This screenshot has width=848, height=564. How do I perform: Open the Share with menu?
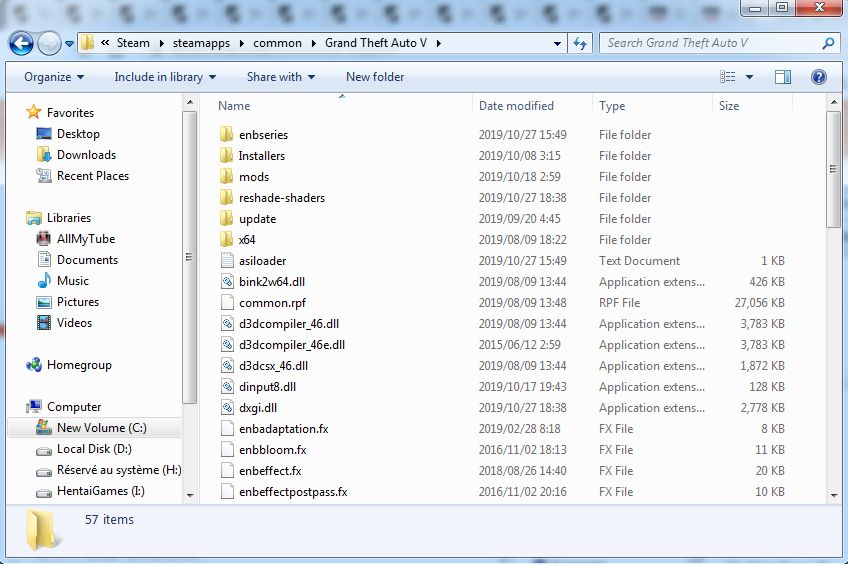click(281, 77)
